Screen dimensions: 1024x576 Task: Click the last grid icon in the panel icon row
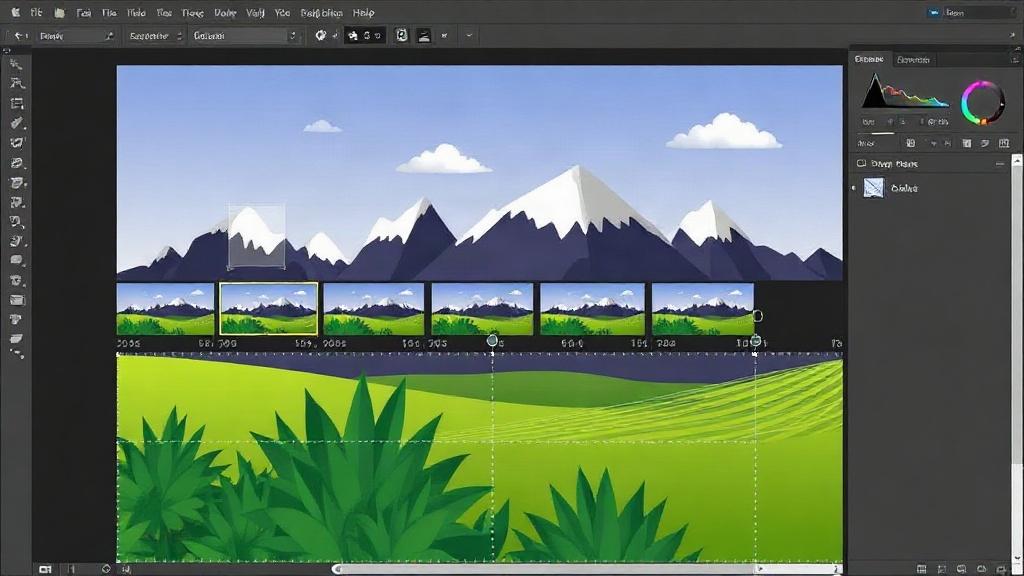point(1004,143)
